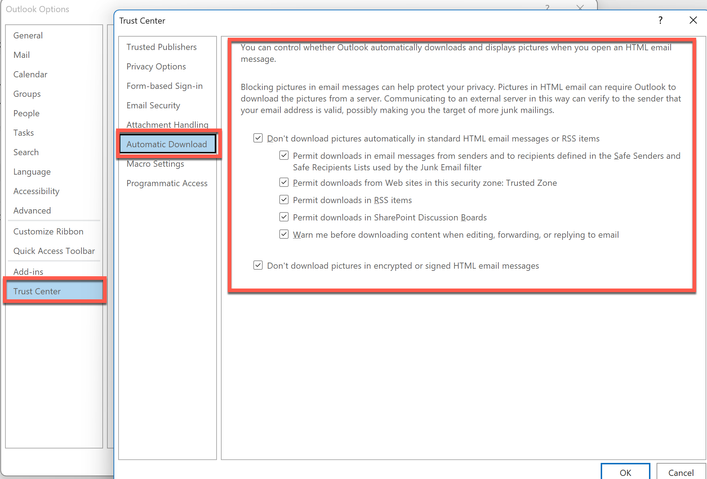Select Automatic Download in Trust Center
The height and width of the screenshot is (479, 707).
coord(168,144)
